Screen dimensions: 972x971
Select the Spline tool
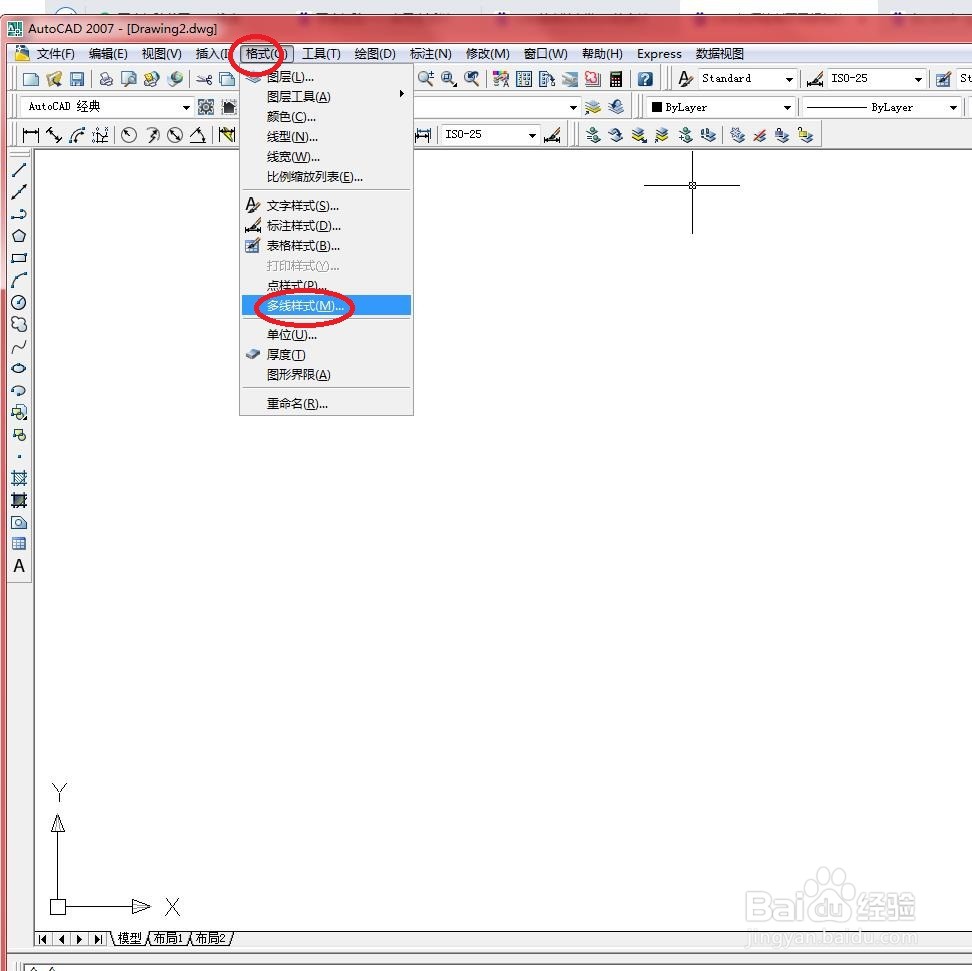(x=19, y=347)
